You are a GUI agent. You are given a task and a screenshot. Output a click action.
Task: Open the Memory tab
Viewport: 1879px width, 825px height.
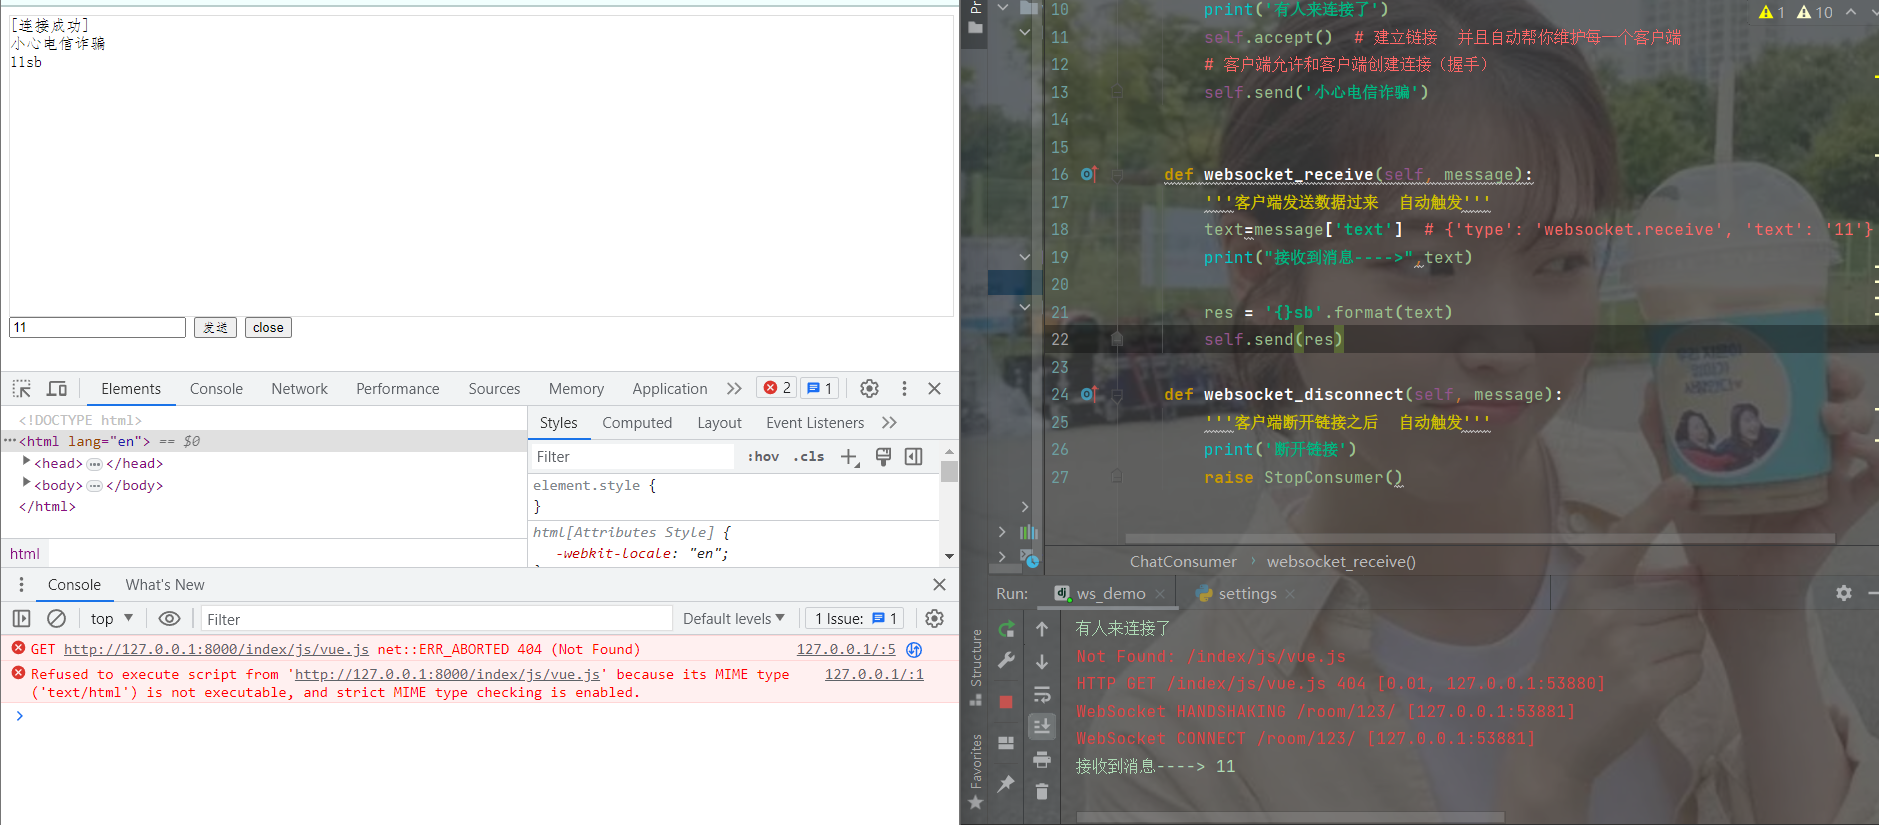coord(576,389)
